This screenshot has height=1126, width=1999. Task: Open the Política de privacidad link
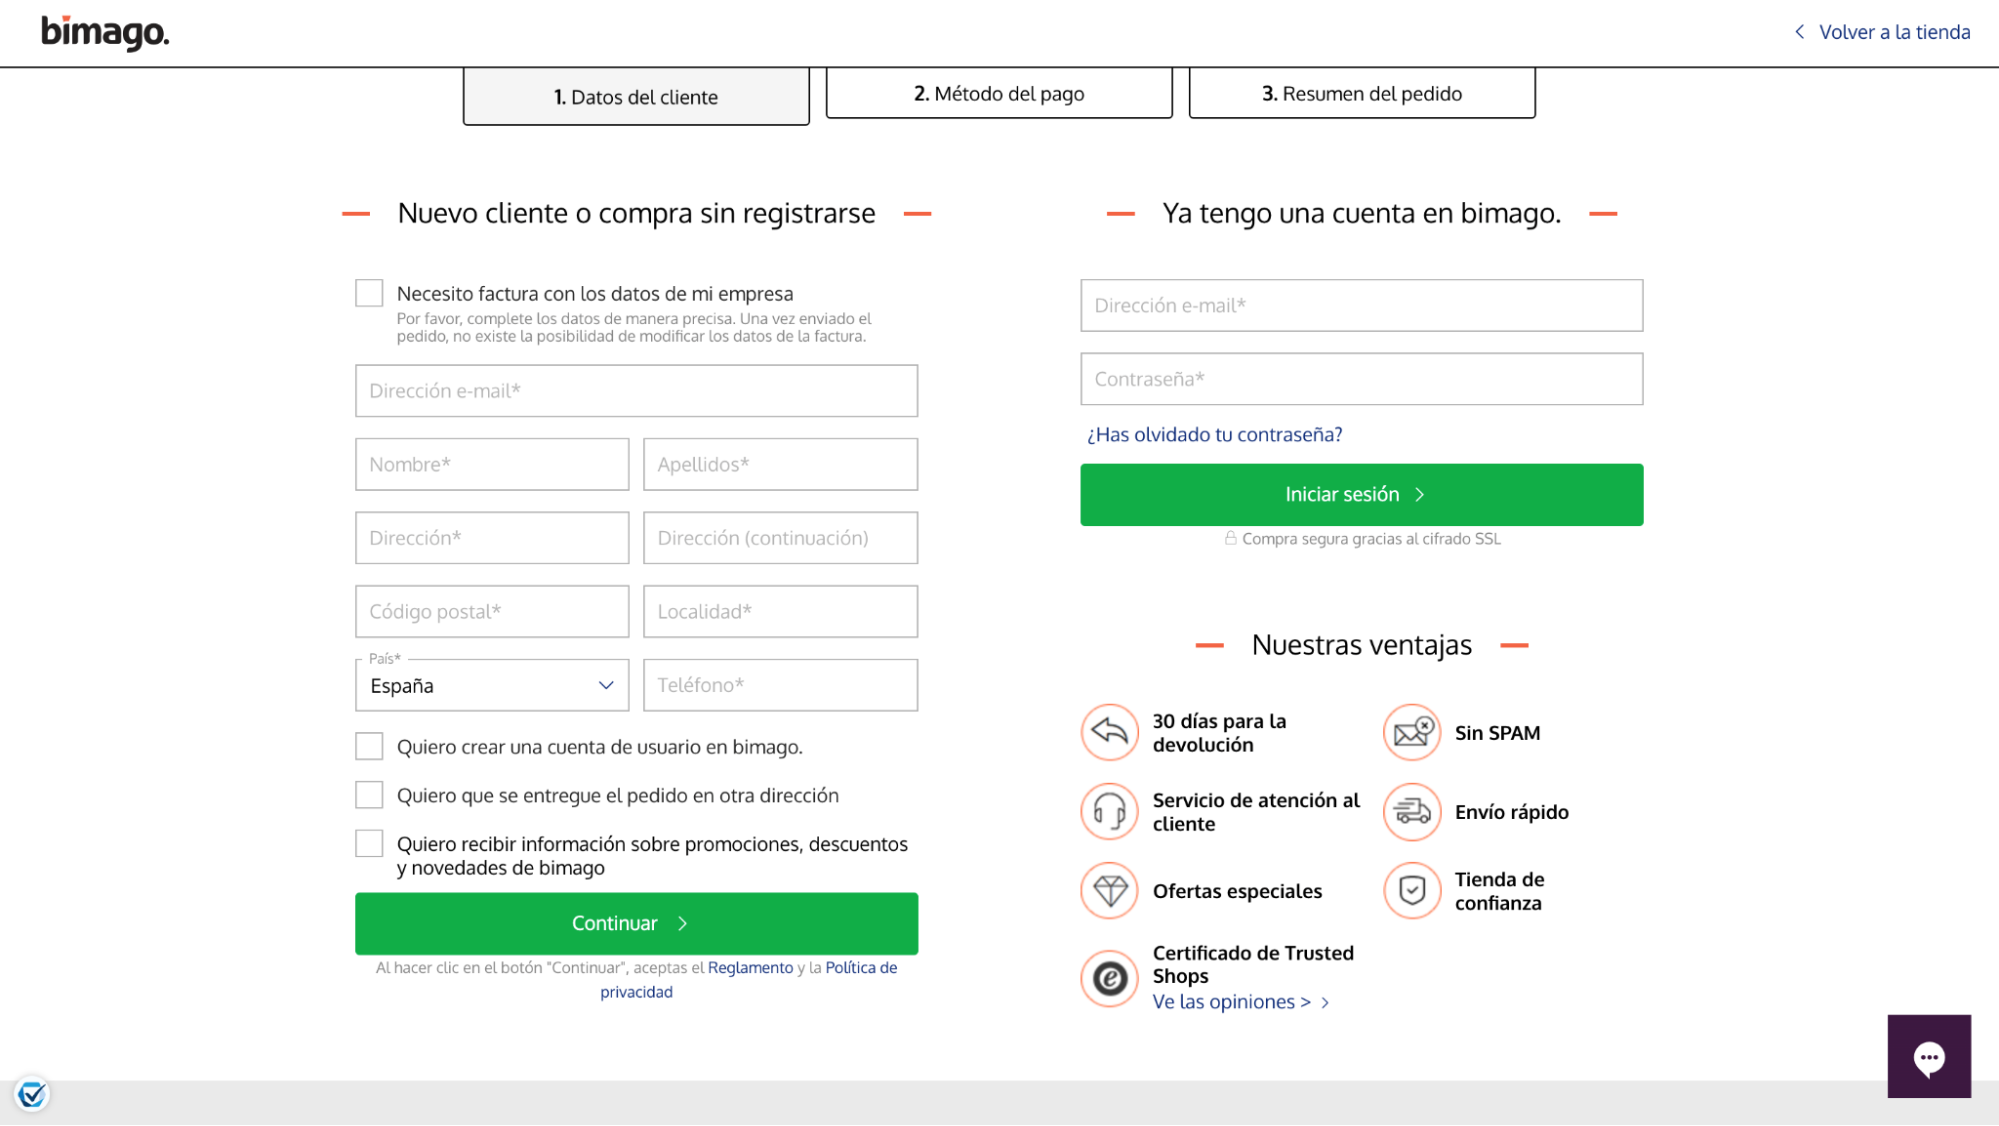(x=748, y=980)
